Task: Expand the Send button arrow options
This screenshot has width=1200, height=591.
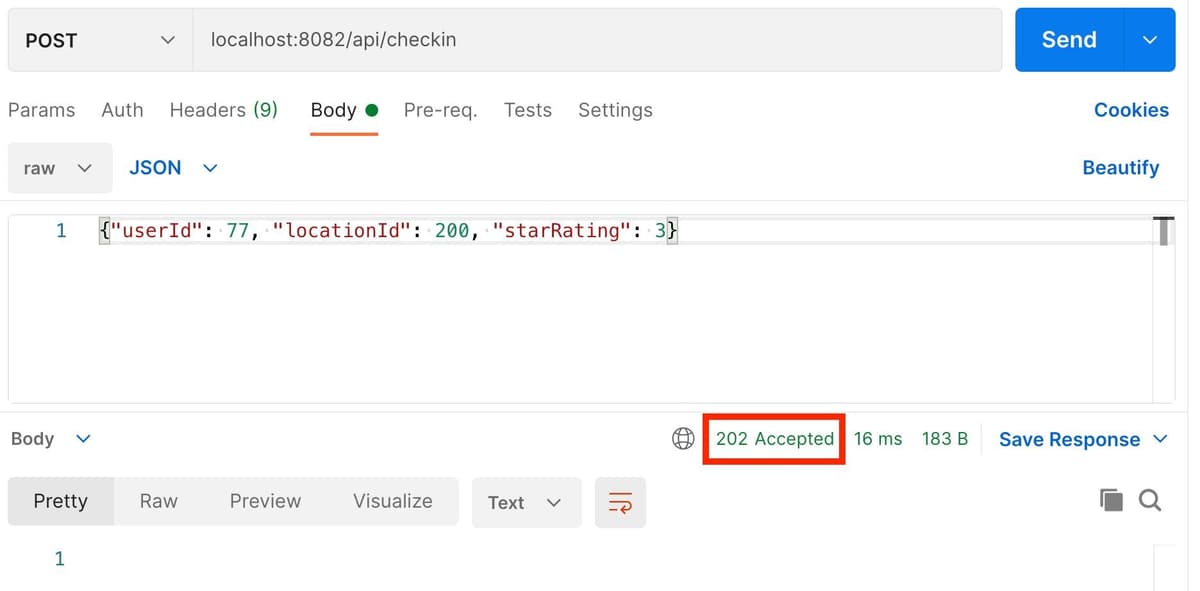Action: pyautogui.click(x=1150, y=40)
